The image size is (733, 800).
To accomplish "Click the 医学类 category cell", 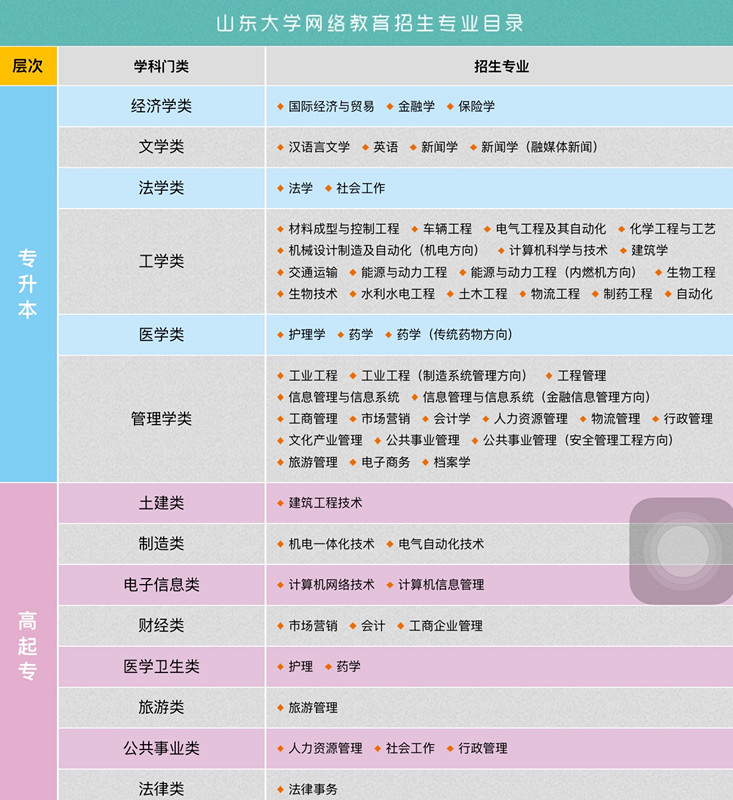I will (161, 335).
